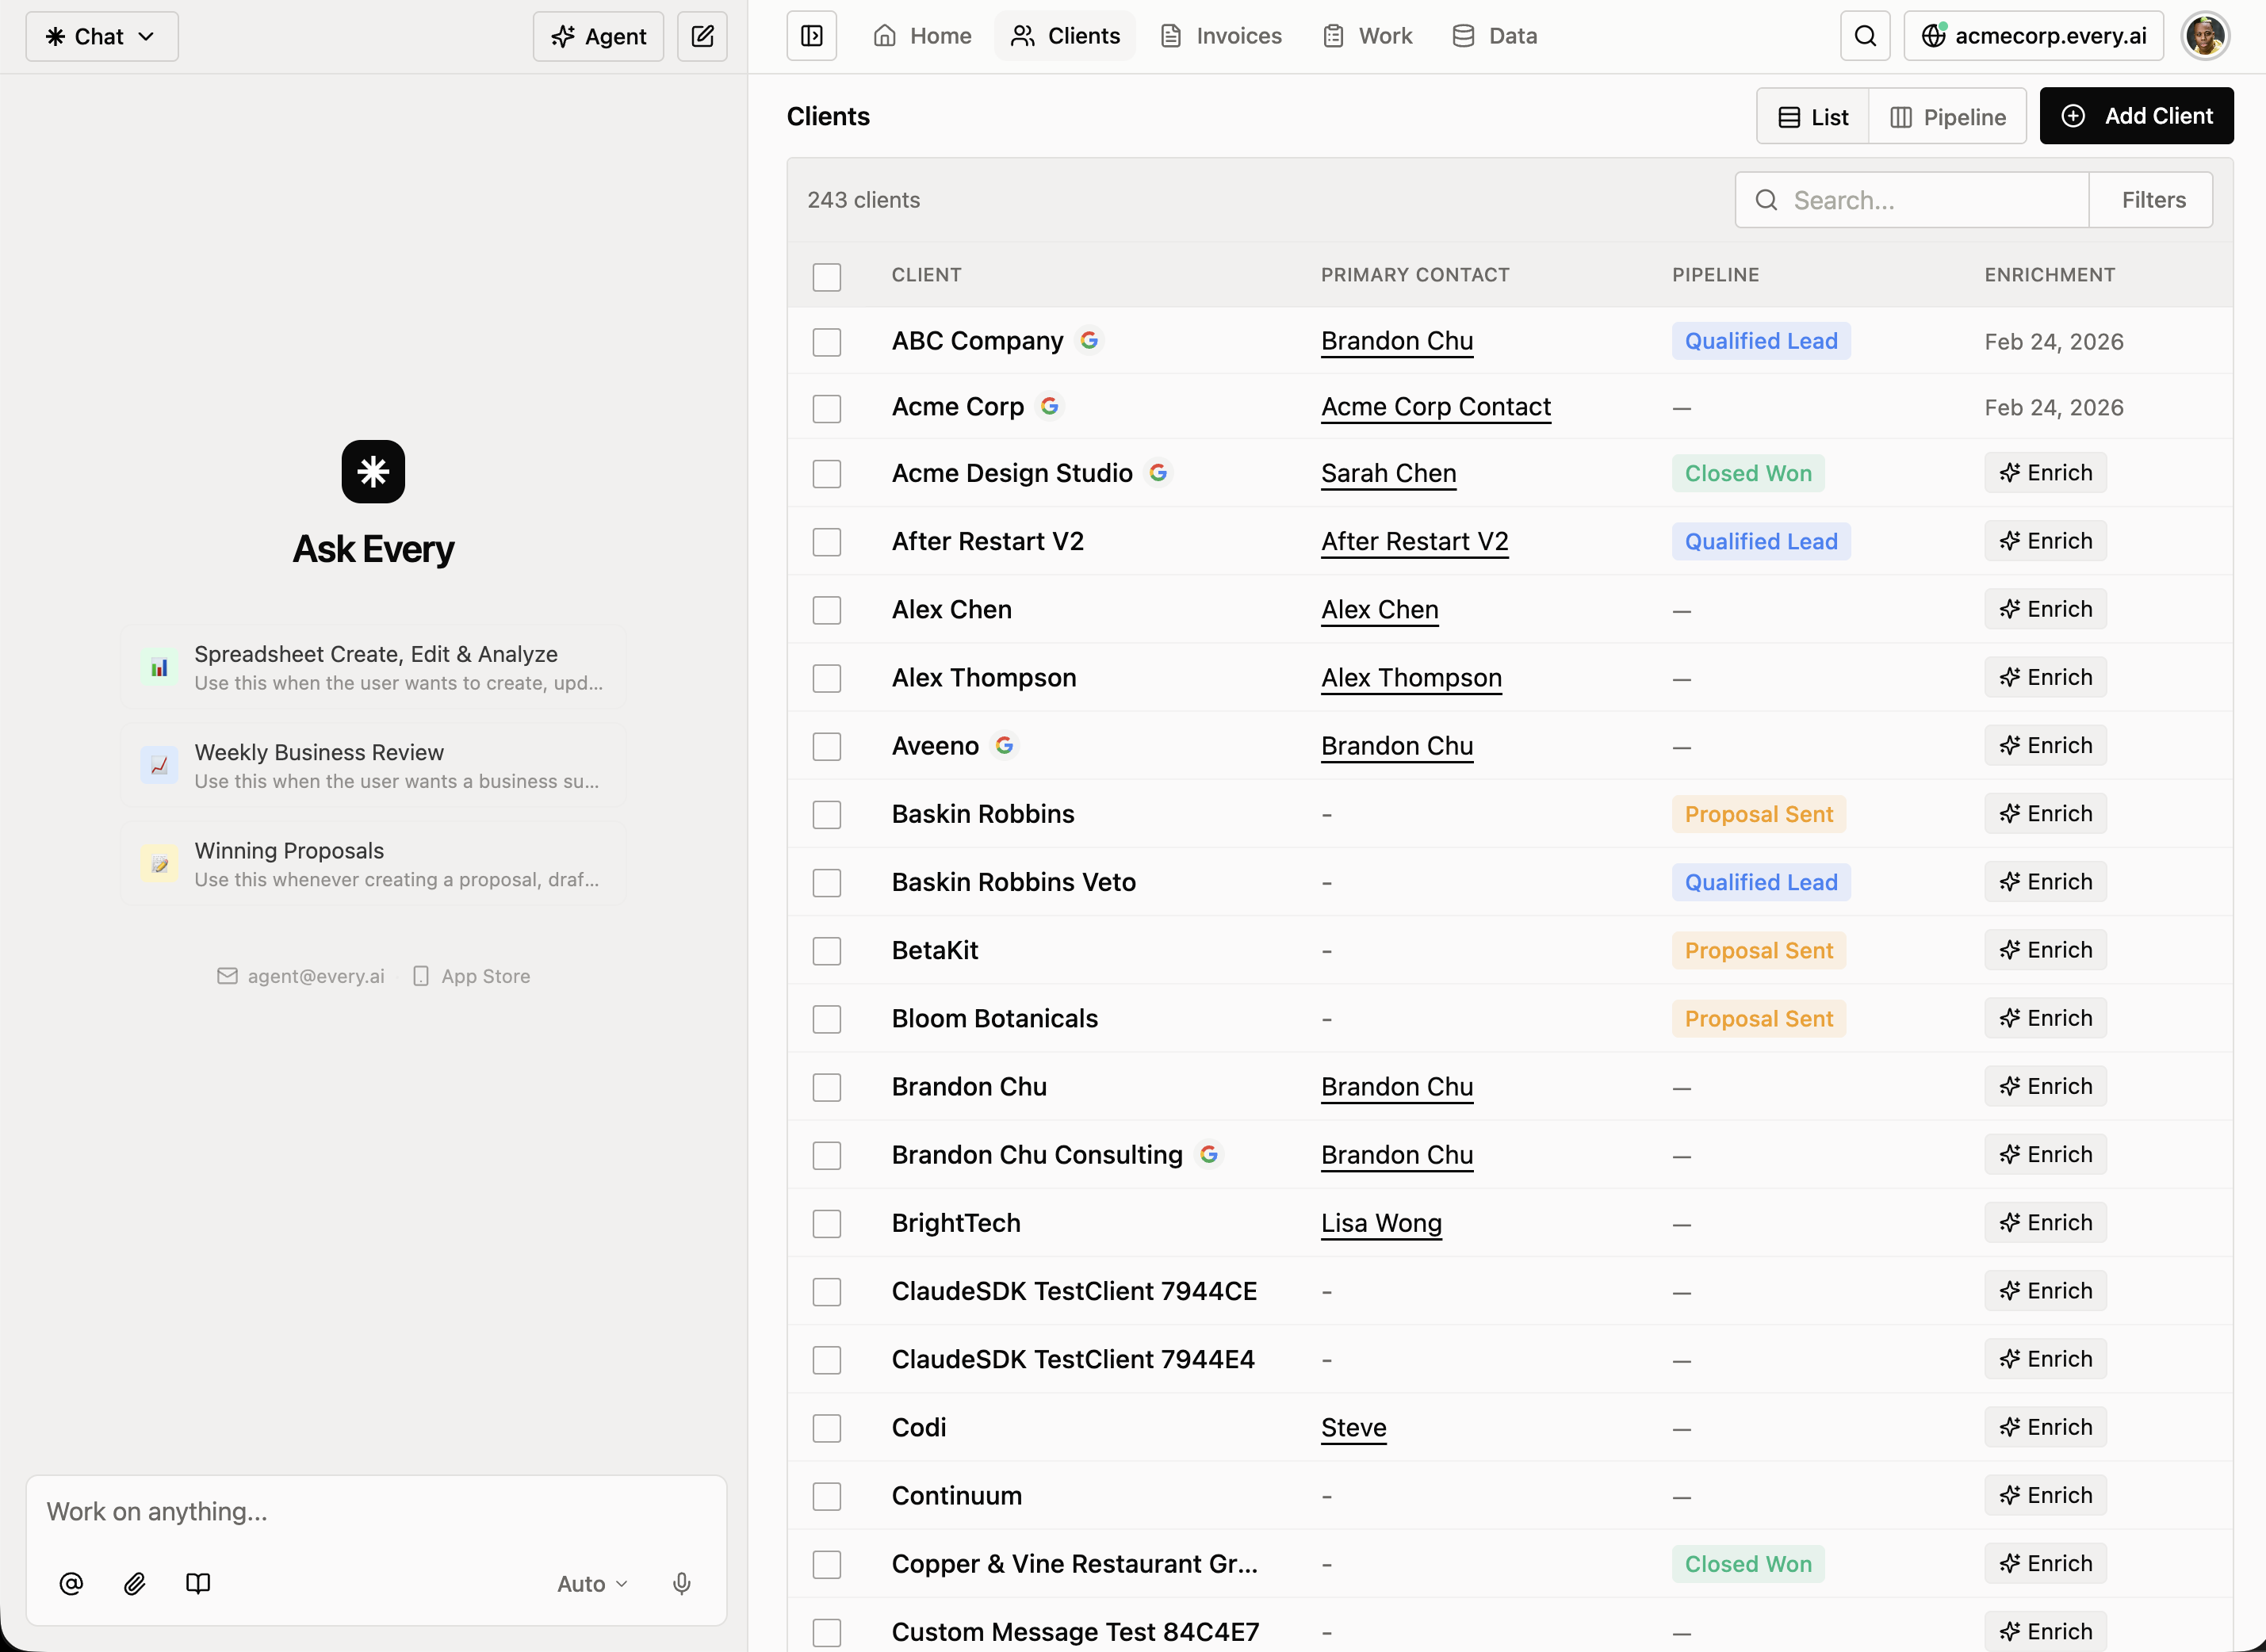Viewport: 2266px width, 1652px height.
Task: Open the Auto model dropdown
Action: (x=592, y=1583)
